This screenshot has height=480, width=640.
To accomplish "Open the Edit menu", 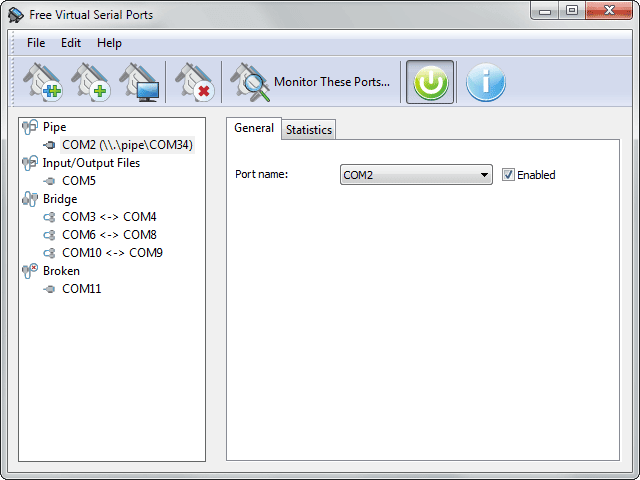I will [71, 43].
